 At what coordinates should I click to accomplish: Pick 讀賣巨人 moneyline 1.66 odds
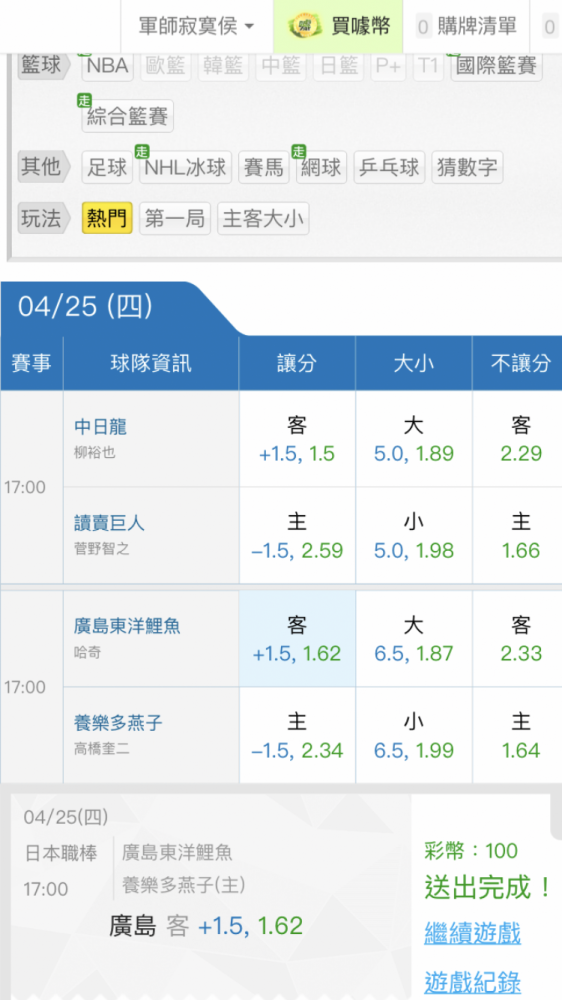[x=521, y=536]
